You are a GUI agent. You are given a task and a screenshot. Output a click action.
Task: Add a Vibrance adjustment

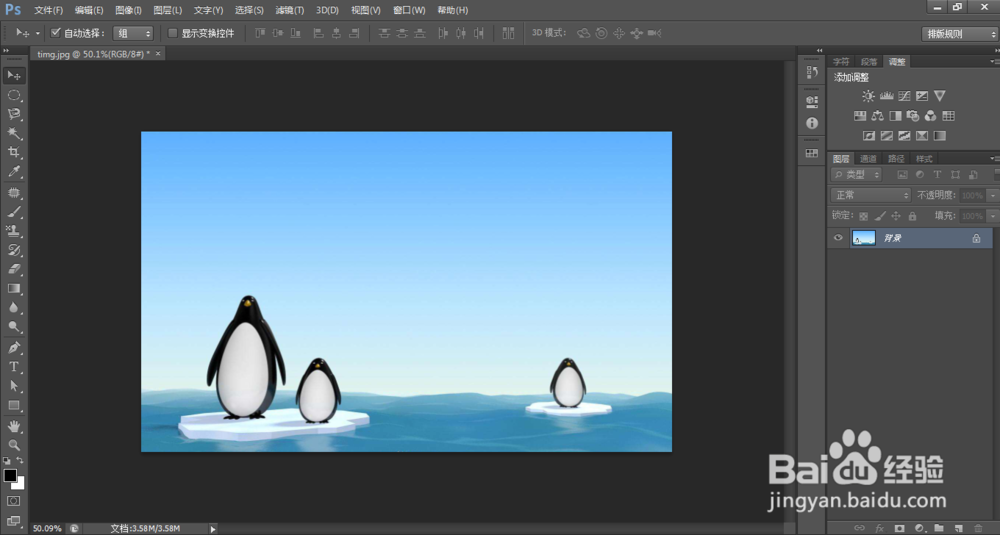[939, 96]
